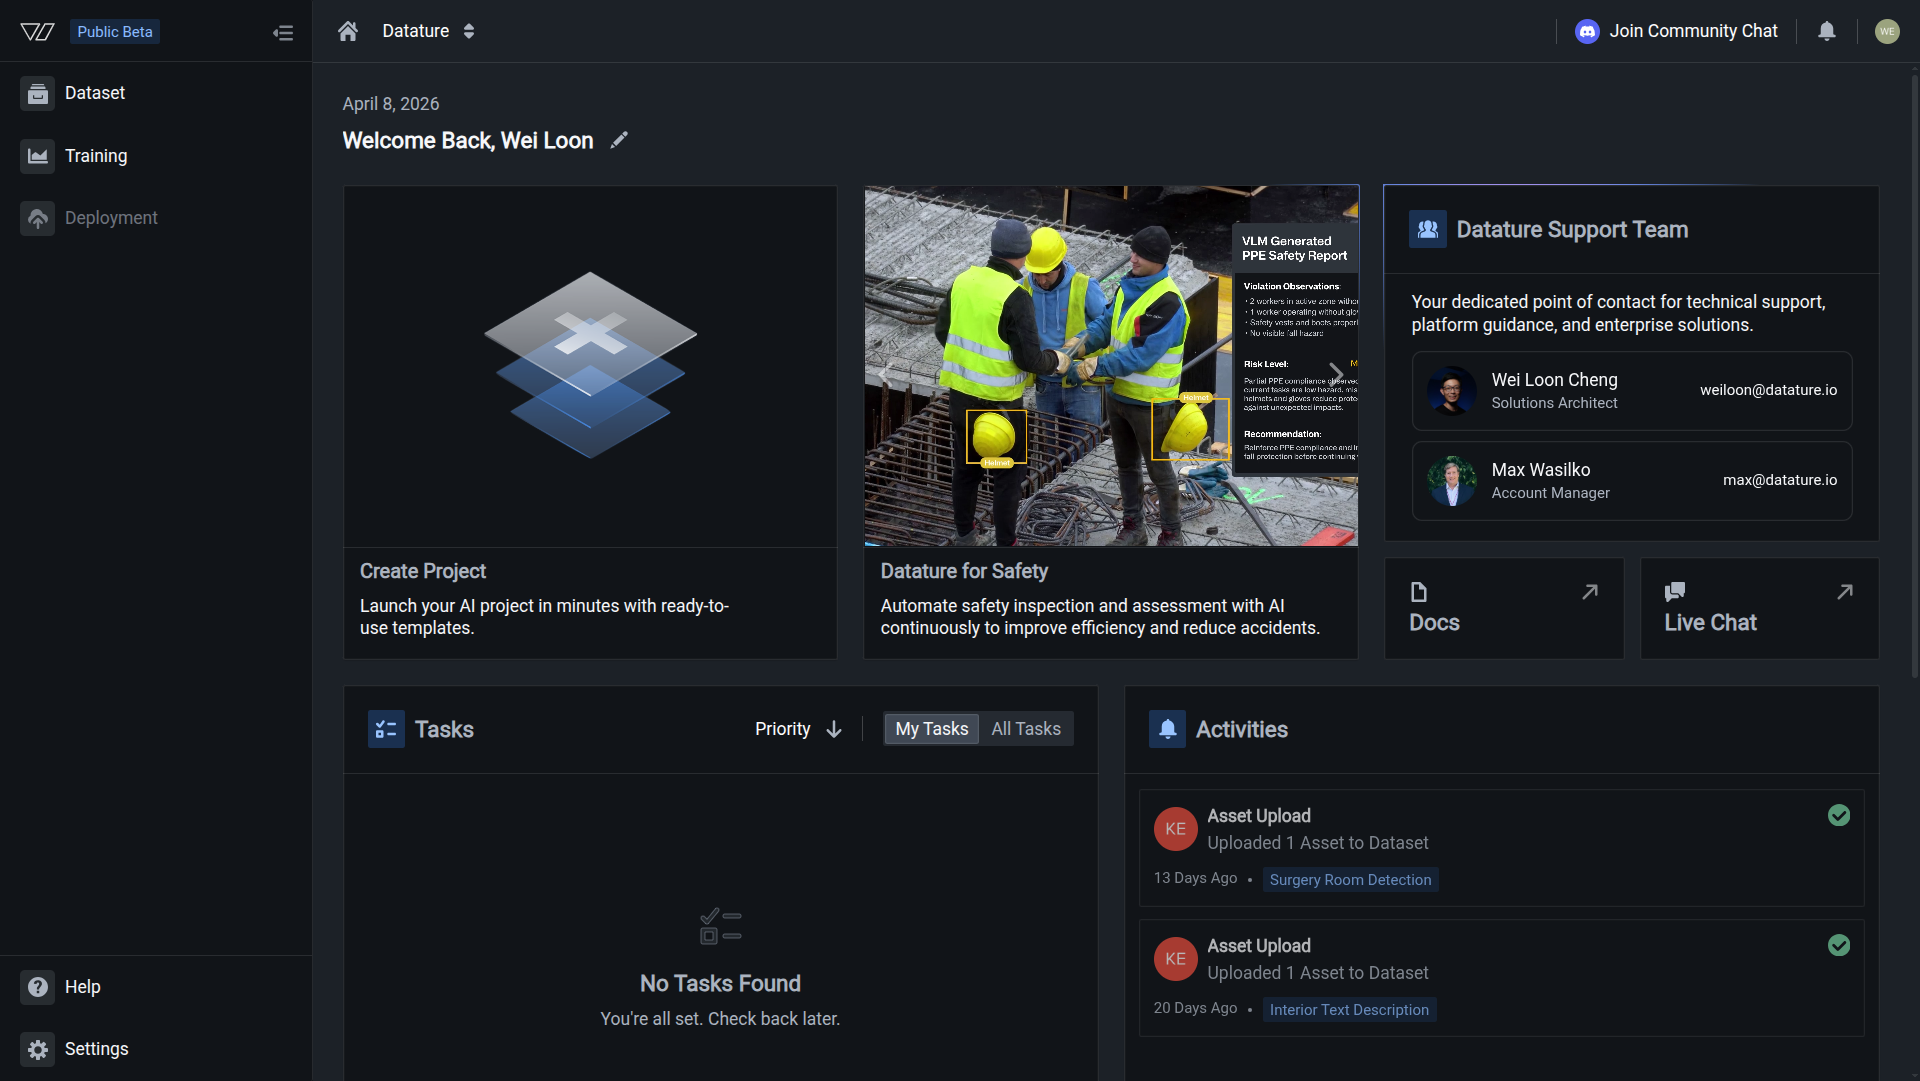This screenshot has width=1920, height=1081.
Task: Open the Docs card
Action: (x=1504, y=608)
